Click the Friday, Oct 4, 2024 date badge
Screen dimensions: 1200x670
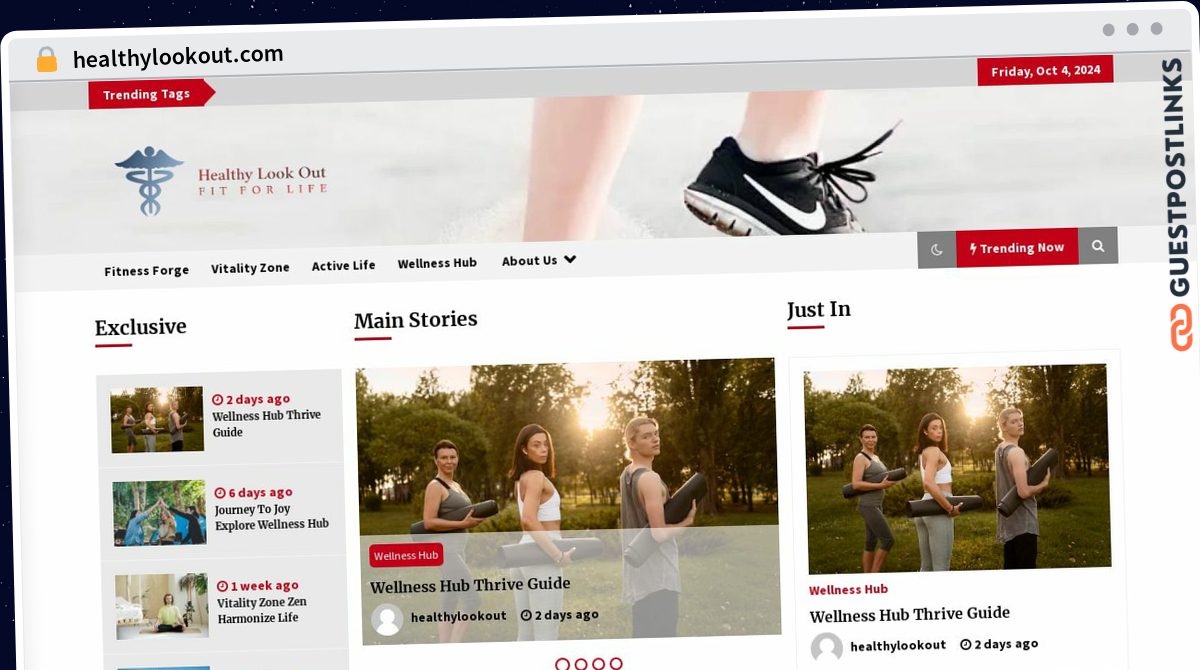tap(1045, 71)
